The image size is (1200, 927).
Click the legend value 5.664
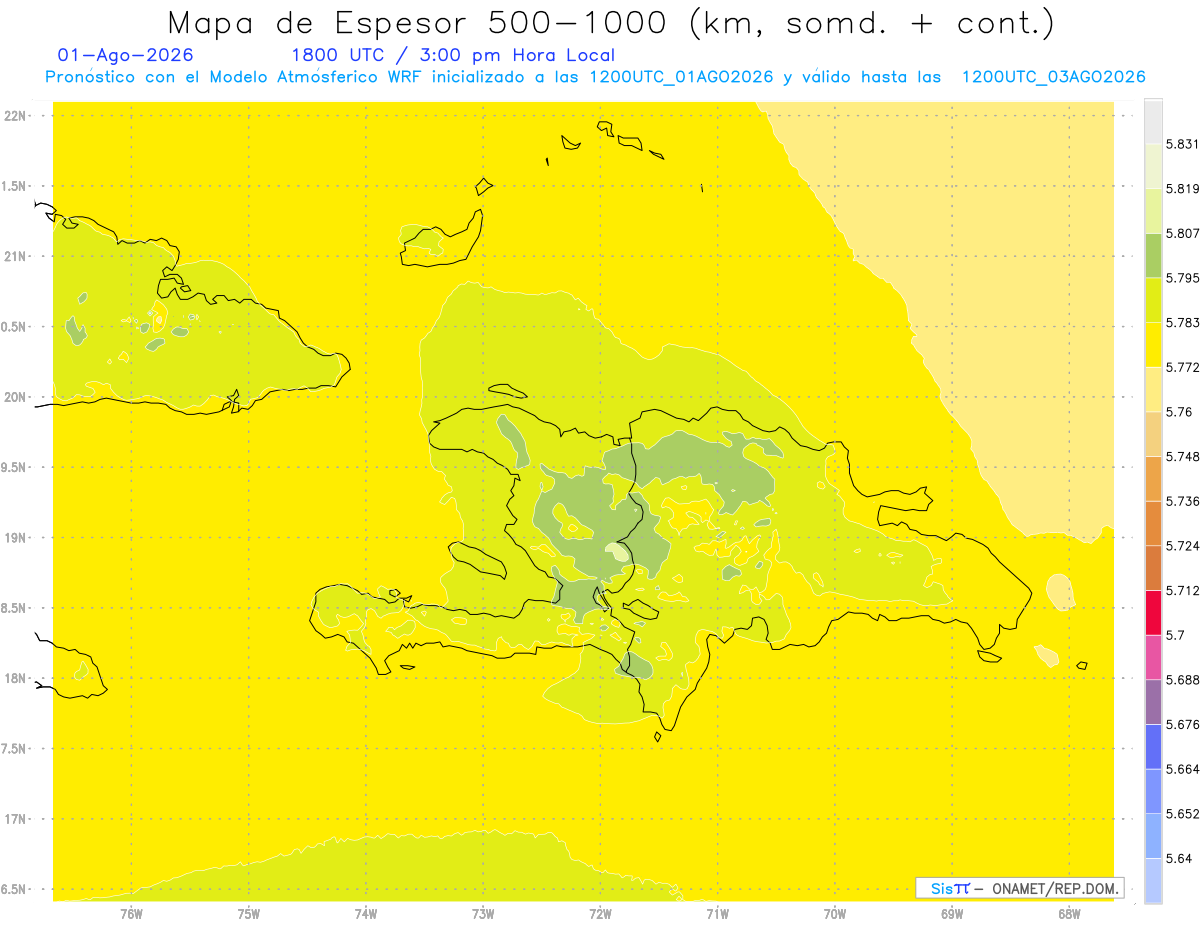point(1183,769)
